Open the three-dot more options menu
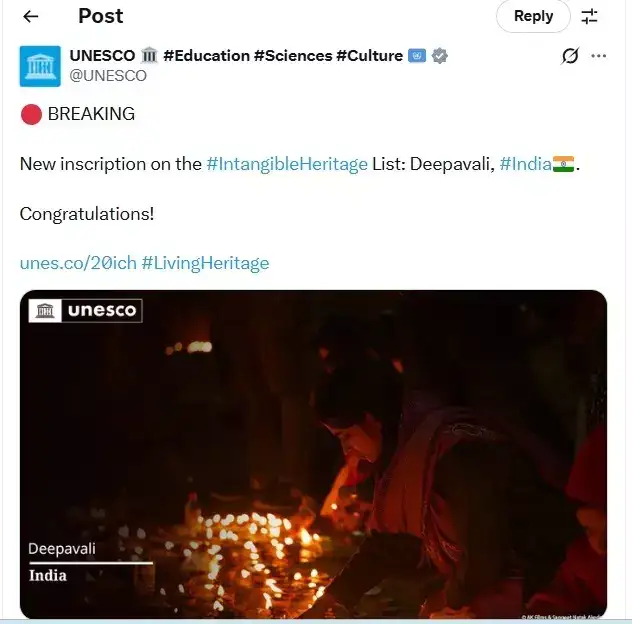Image resolution: width=632 pixels, height=624 pixels. 599,56
